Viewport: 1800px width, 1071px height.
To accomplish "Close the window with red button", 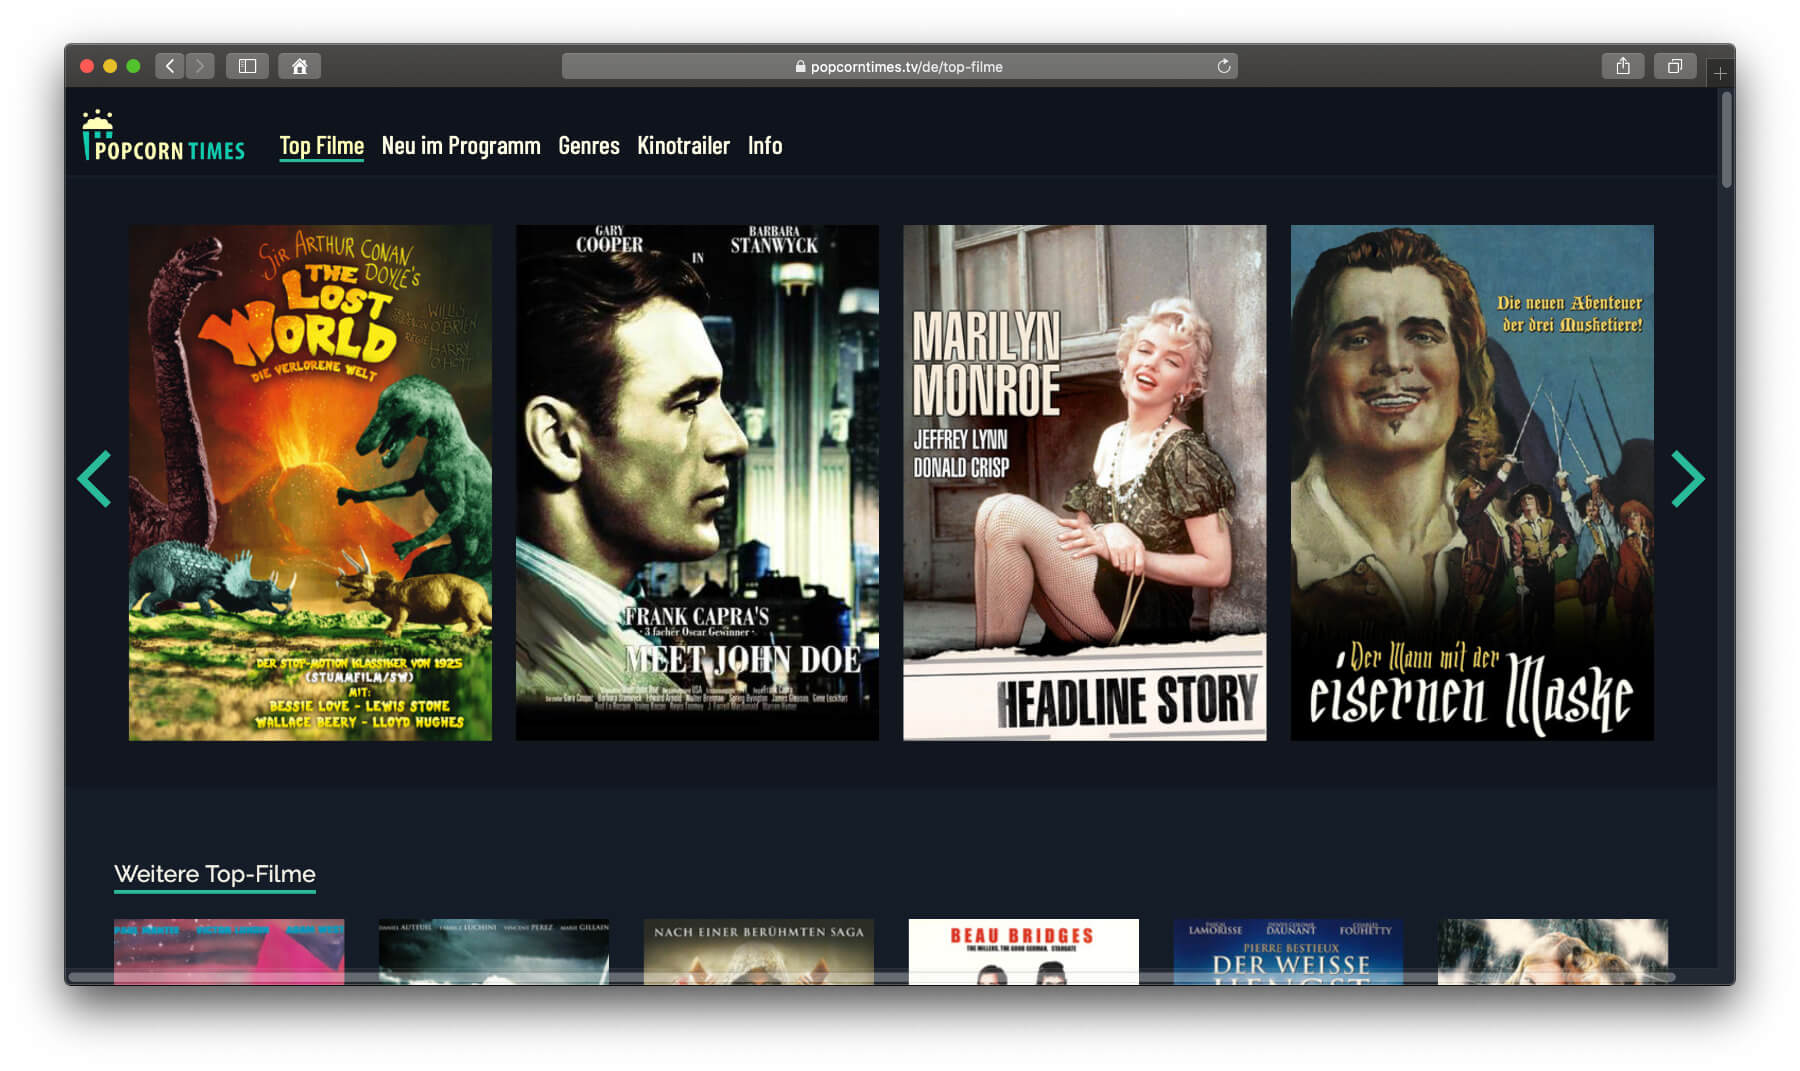I will (87, 66).
